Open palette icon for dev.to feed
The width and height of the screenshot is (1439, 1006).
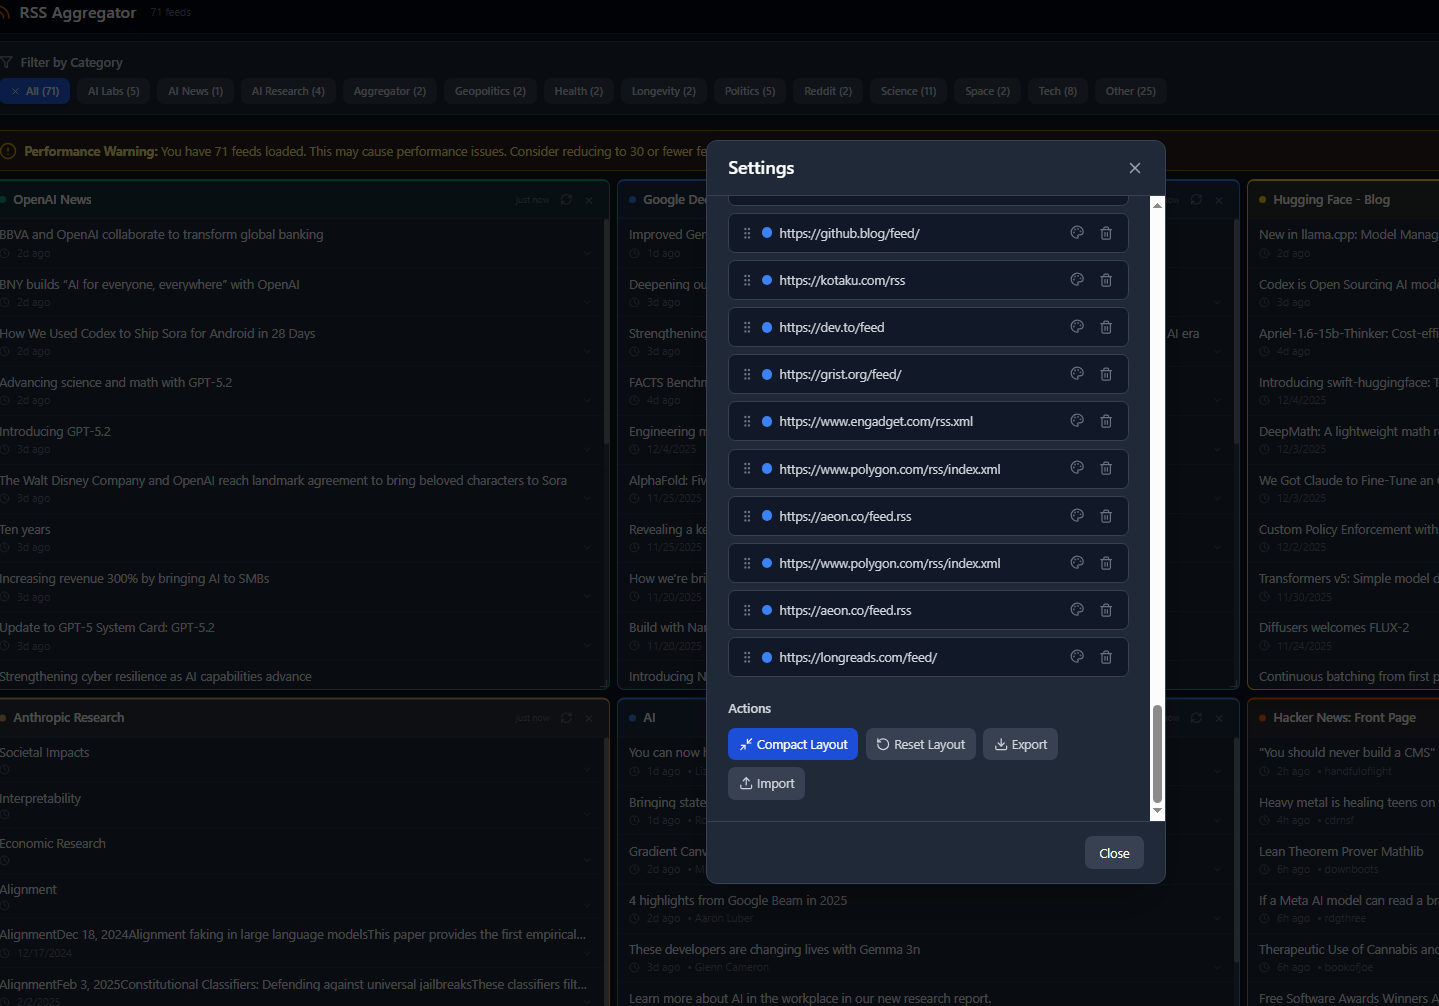coord(1077,327)
